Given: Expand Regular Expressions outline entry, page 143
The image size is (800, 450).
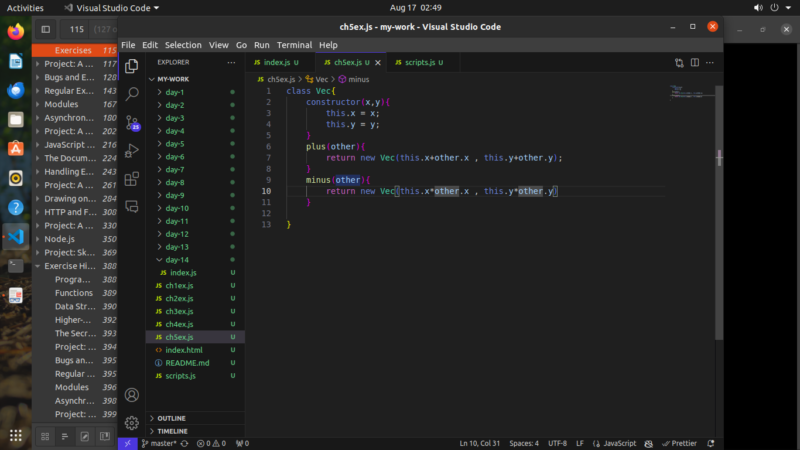Looking at the screenshot, I should tap(38, 91).
